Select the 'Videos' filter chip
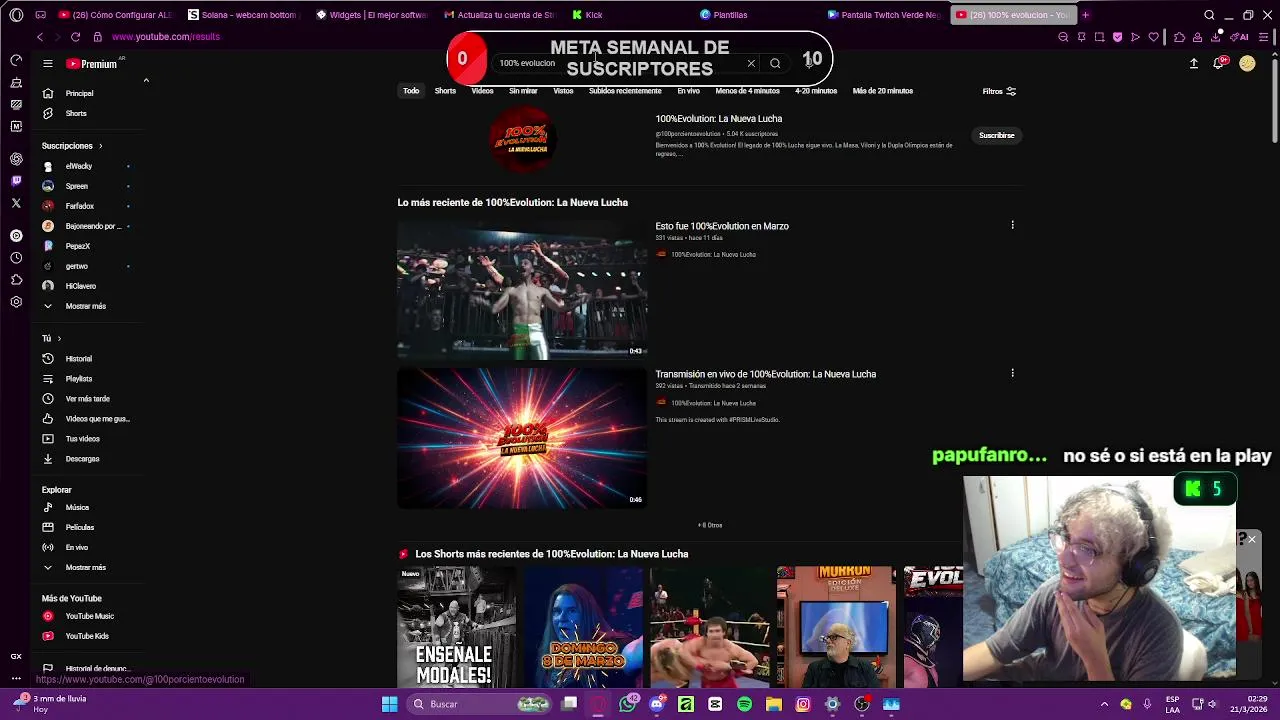This screenshot has height=720, width=1280. (x=482, y=91)
